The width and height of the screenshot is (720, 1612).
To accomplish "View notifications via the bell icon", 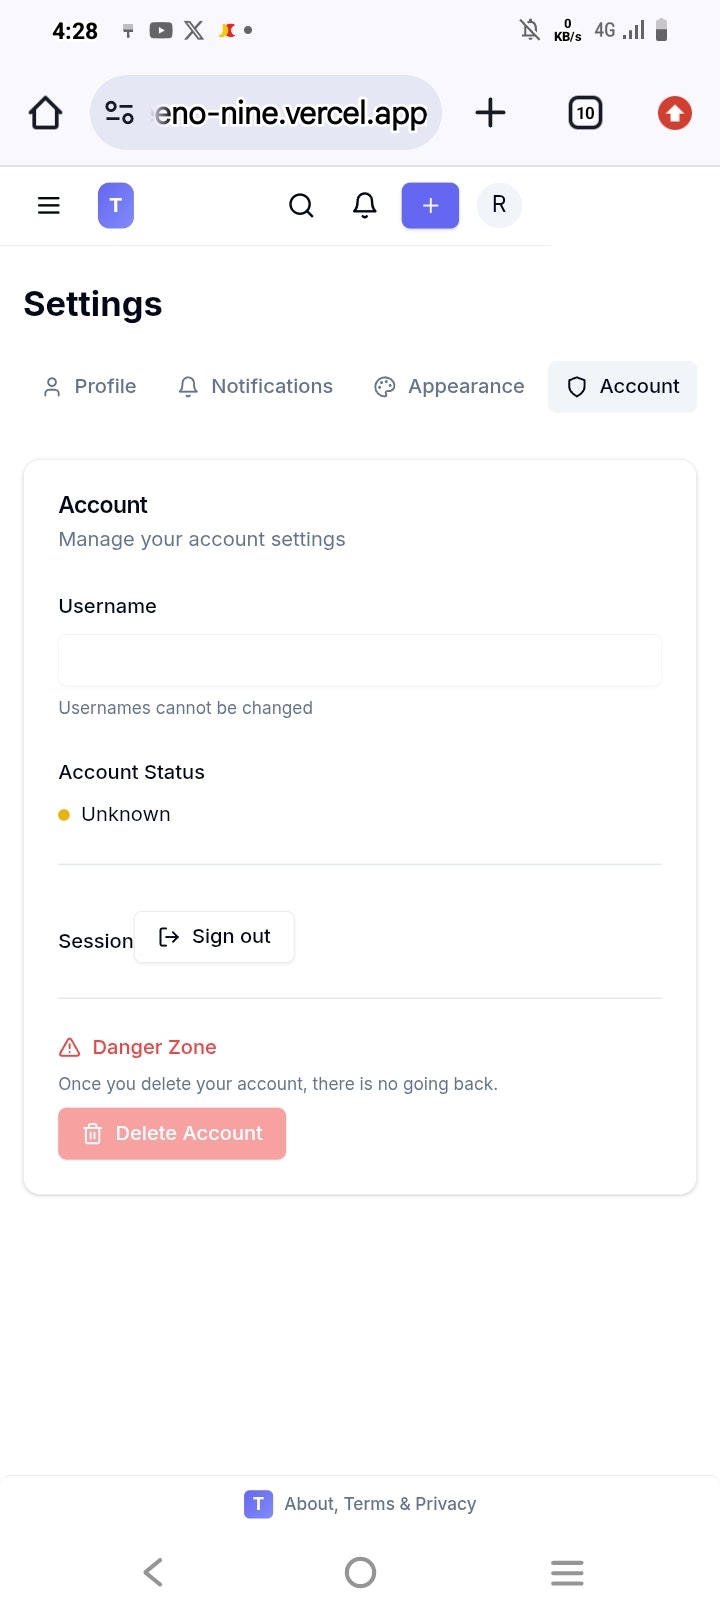I will coord(365,205).
